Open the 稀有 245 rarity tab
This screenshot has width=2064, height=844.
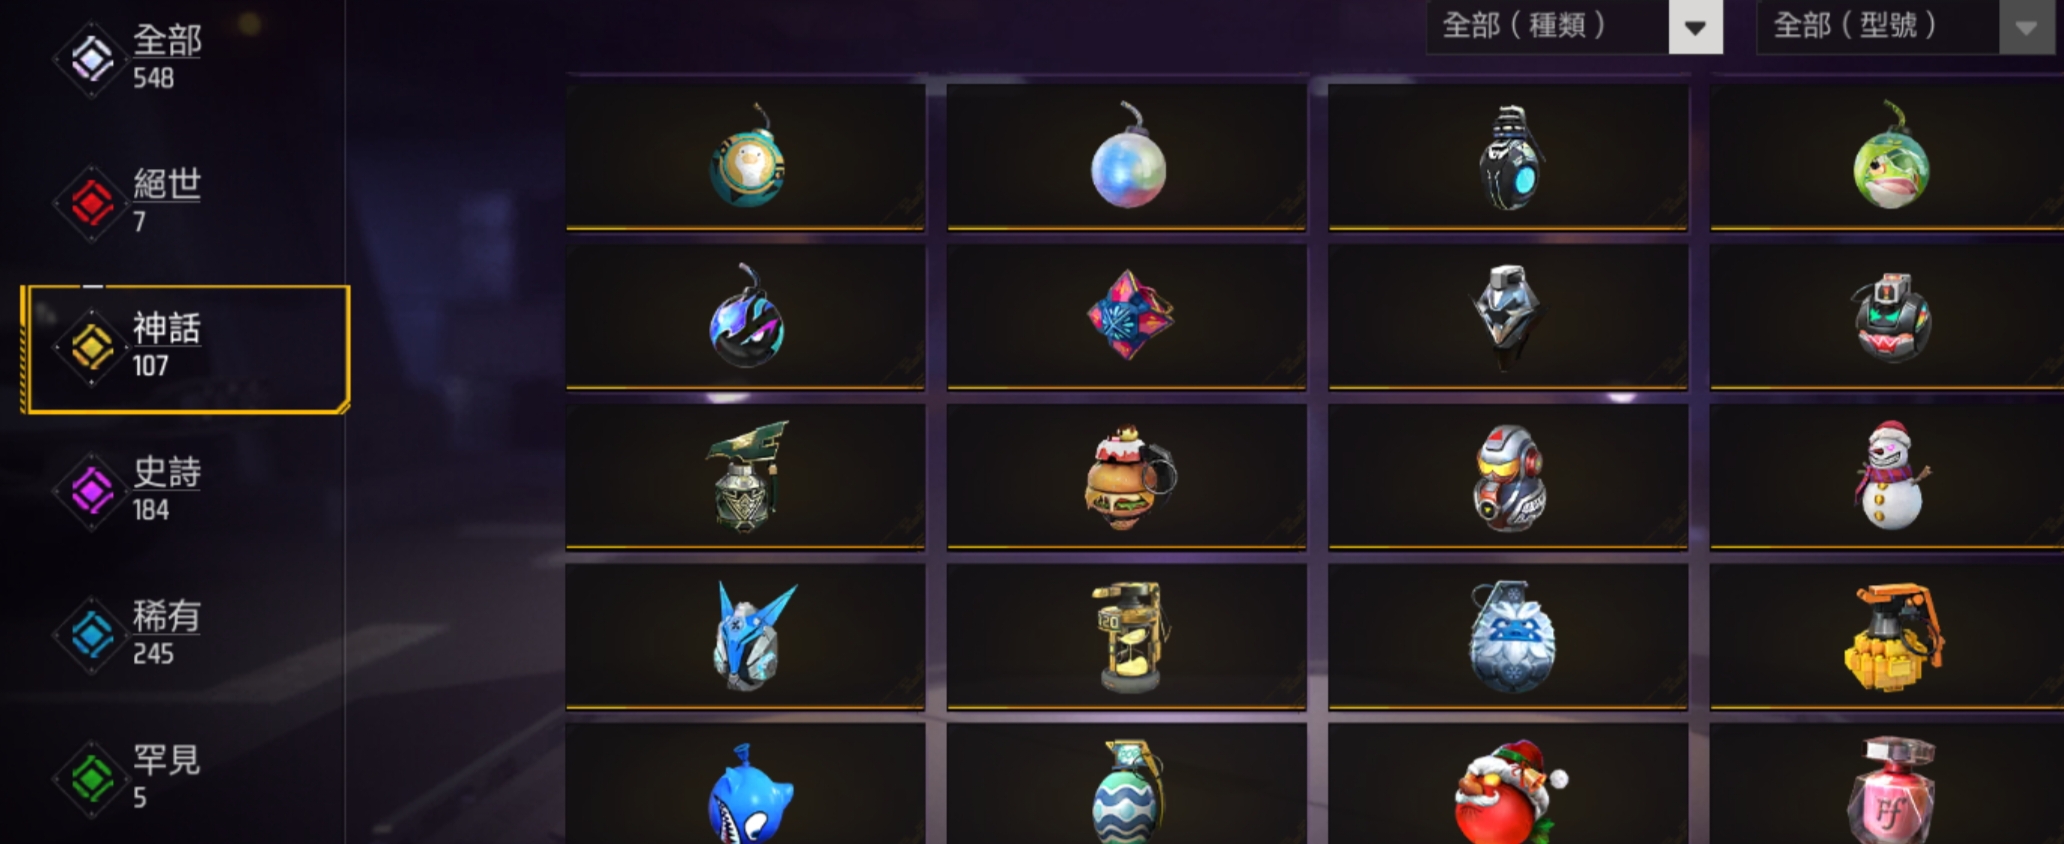tap(130, 634)
